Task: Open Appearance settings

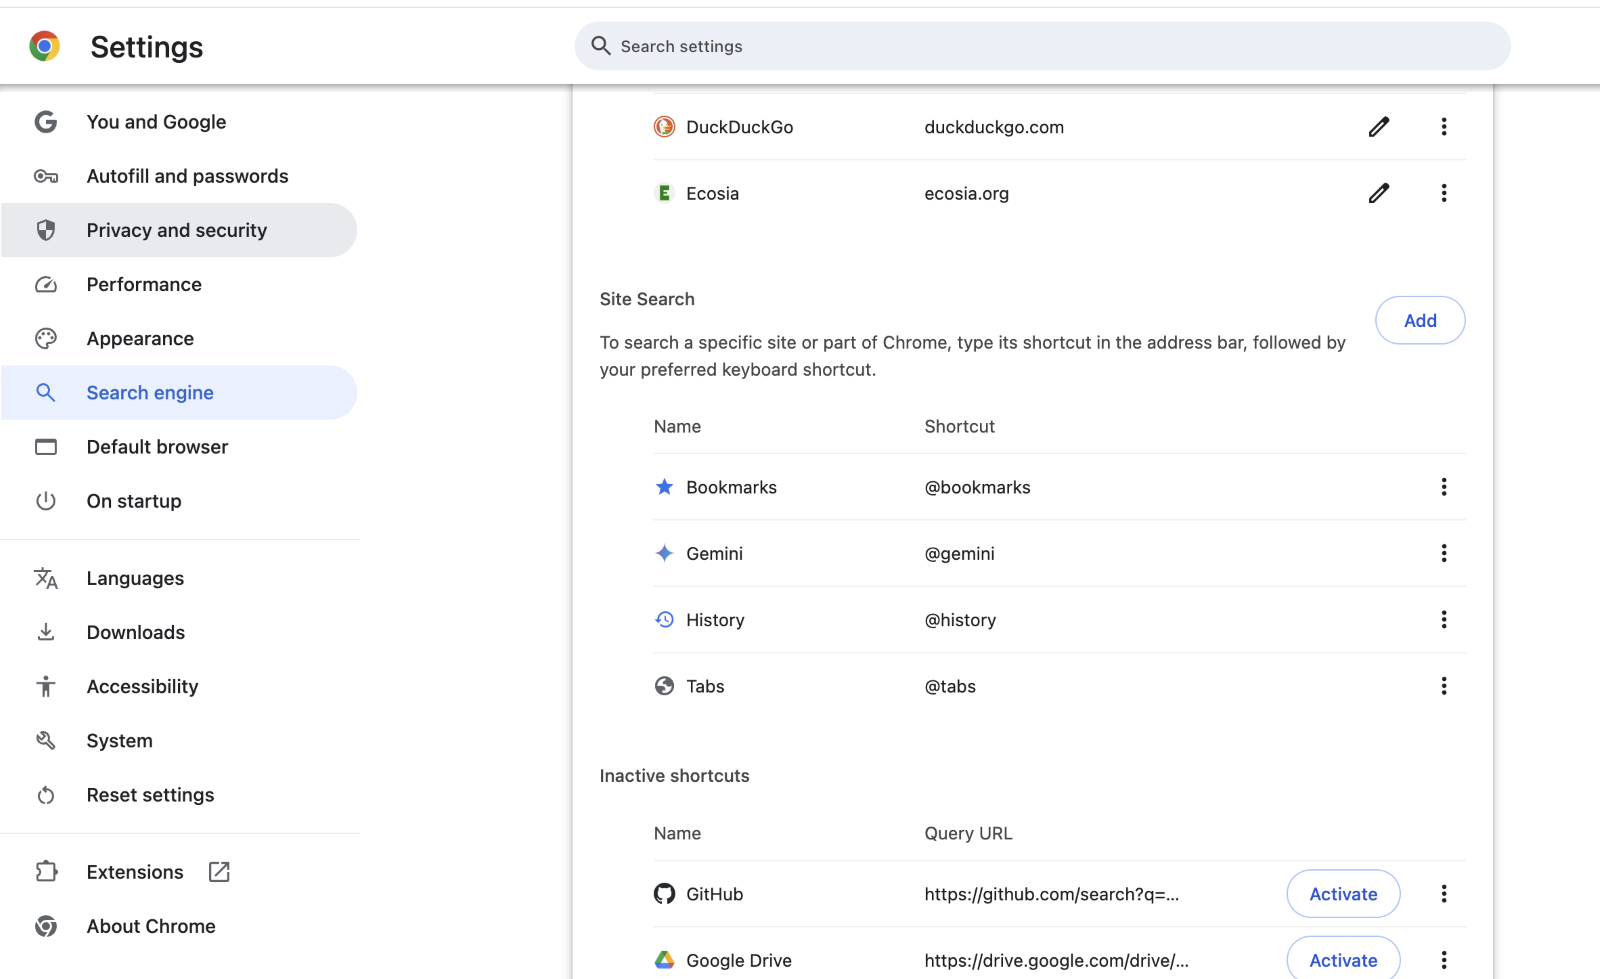Action: [179, 339]
